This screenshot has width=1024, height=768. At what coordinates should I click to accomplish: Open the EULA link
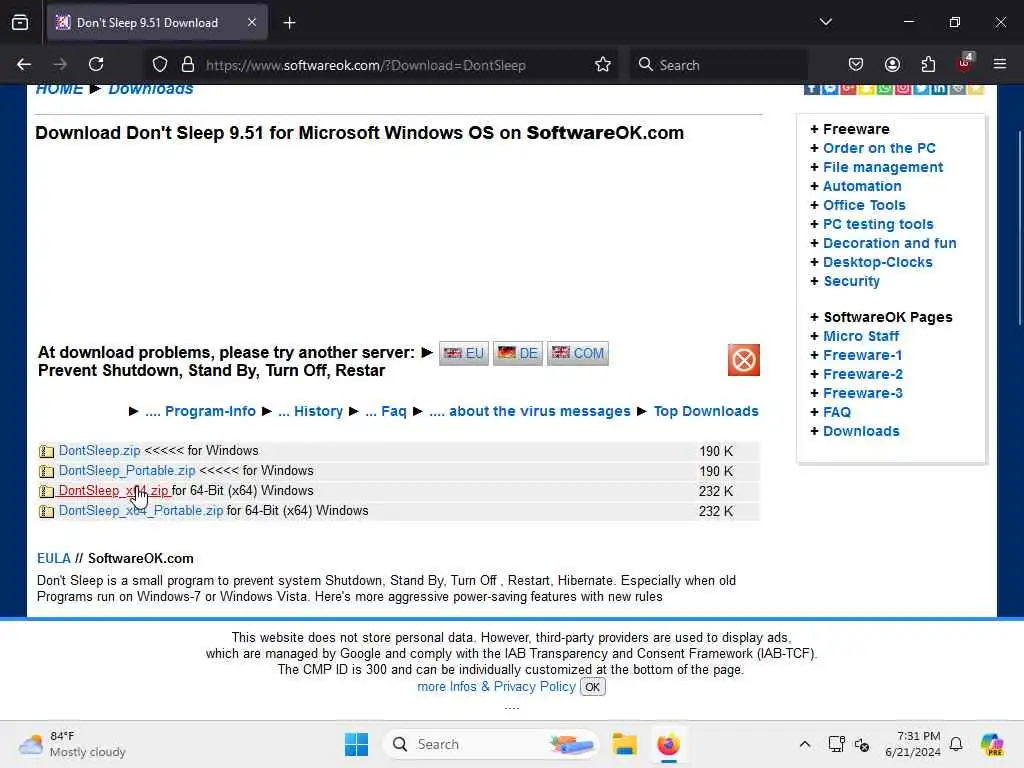[x=54, y=558]
